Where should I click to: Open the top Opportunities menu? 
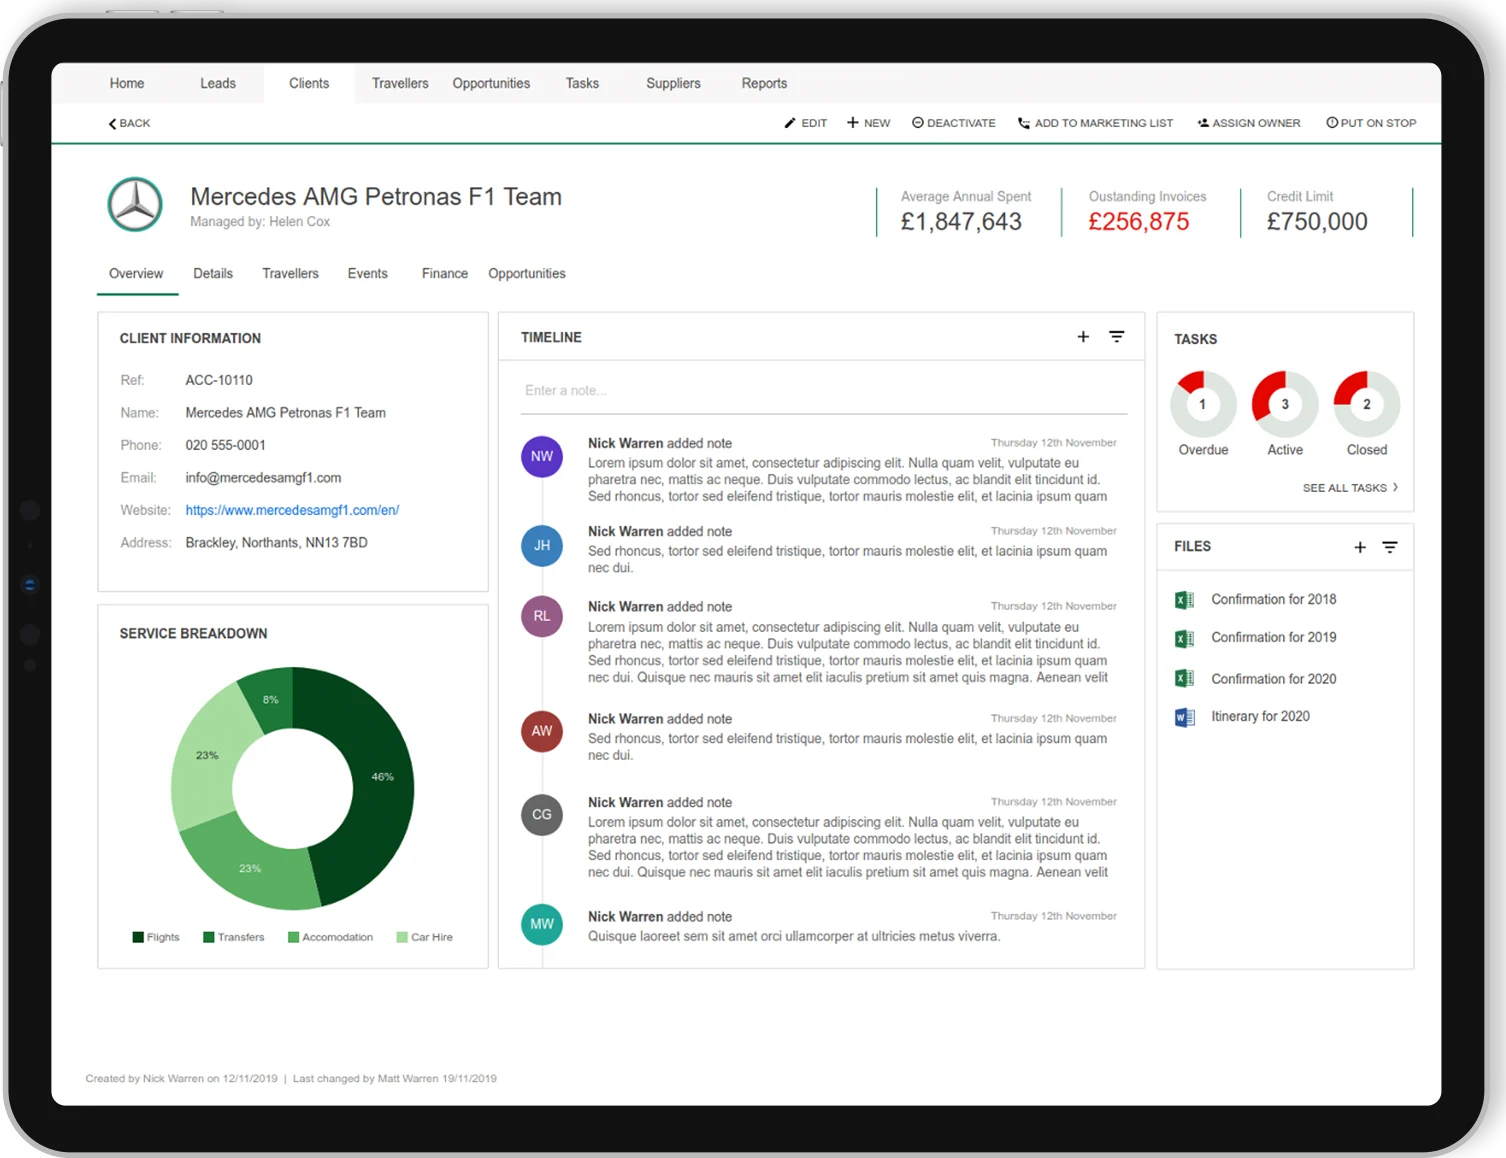491,83
